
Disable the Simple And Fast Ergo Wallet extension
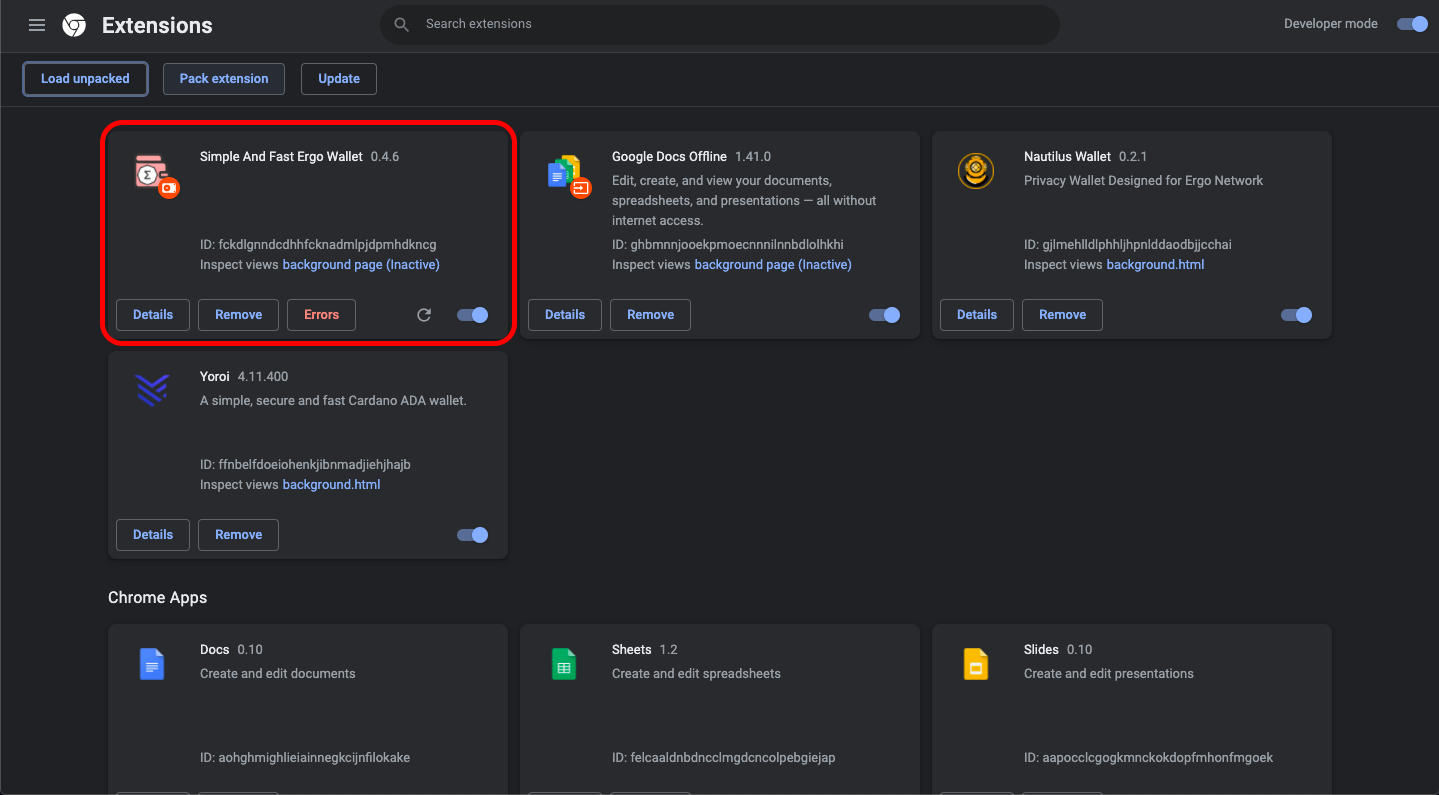click(x=473, y=315)
